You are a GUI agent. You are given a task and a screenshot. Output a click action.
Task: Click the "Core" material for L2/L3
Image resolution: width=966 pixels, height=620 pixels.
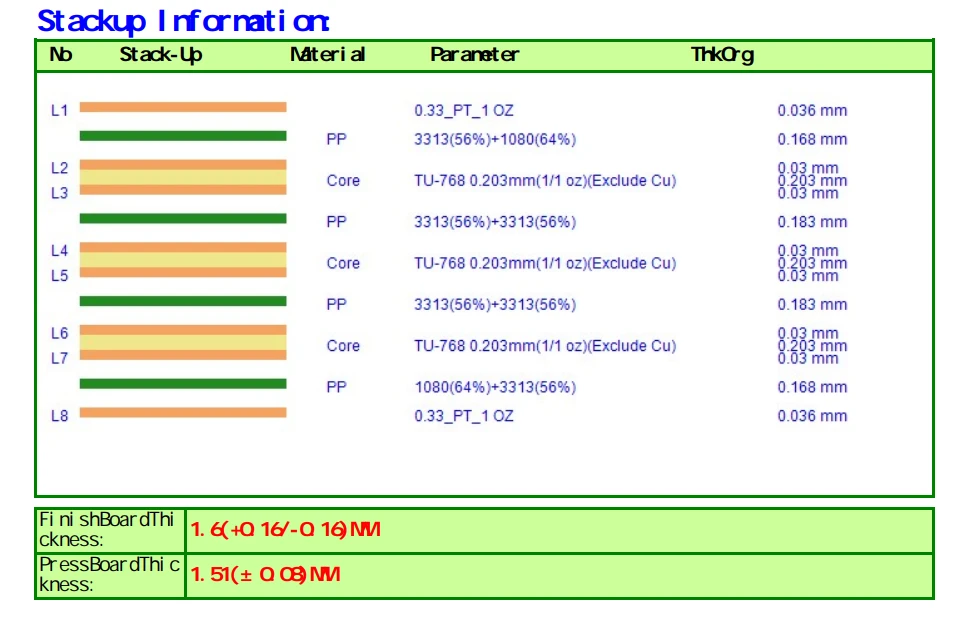click(x=343, y=181)
